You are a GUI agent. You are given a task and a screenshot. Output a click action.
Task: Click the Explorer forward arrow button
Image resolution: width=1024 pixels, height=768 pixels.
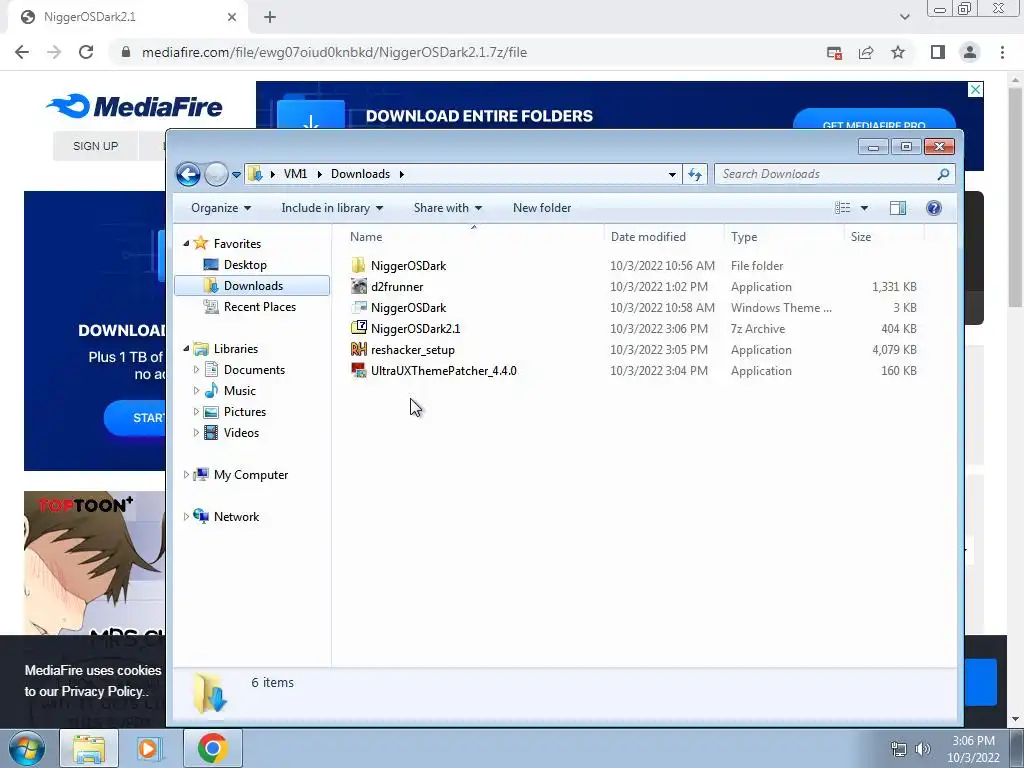point(216,174)
